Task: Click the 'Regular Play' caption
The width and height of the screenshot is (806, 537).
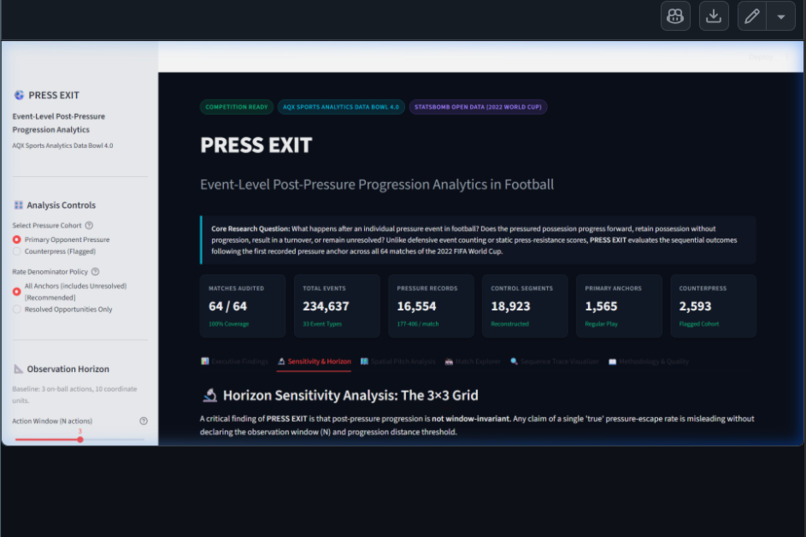Action: (x=601, y=324)
